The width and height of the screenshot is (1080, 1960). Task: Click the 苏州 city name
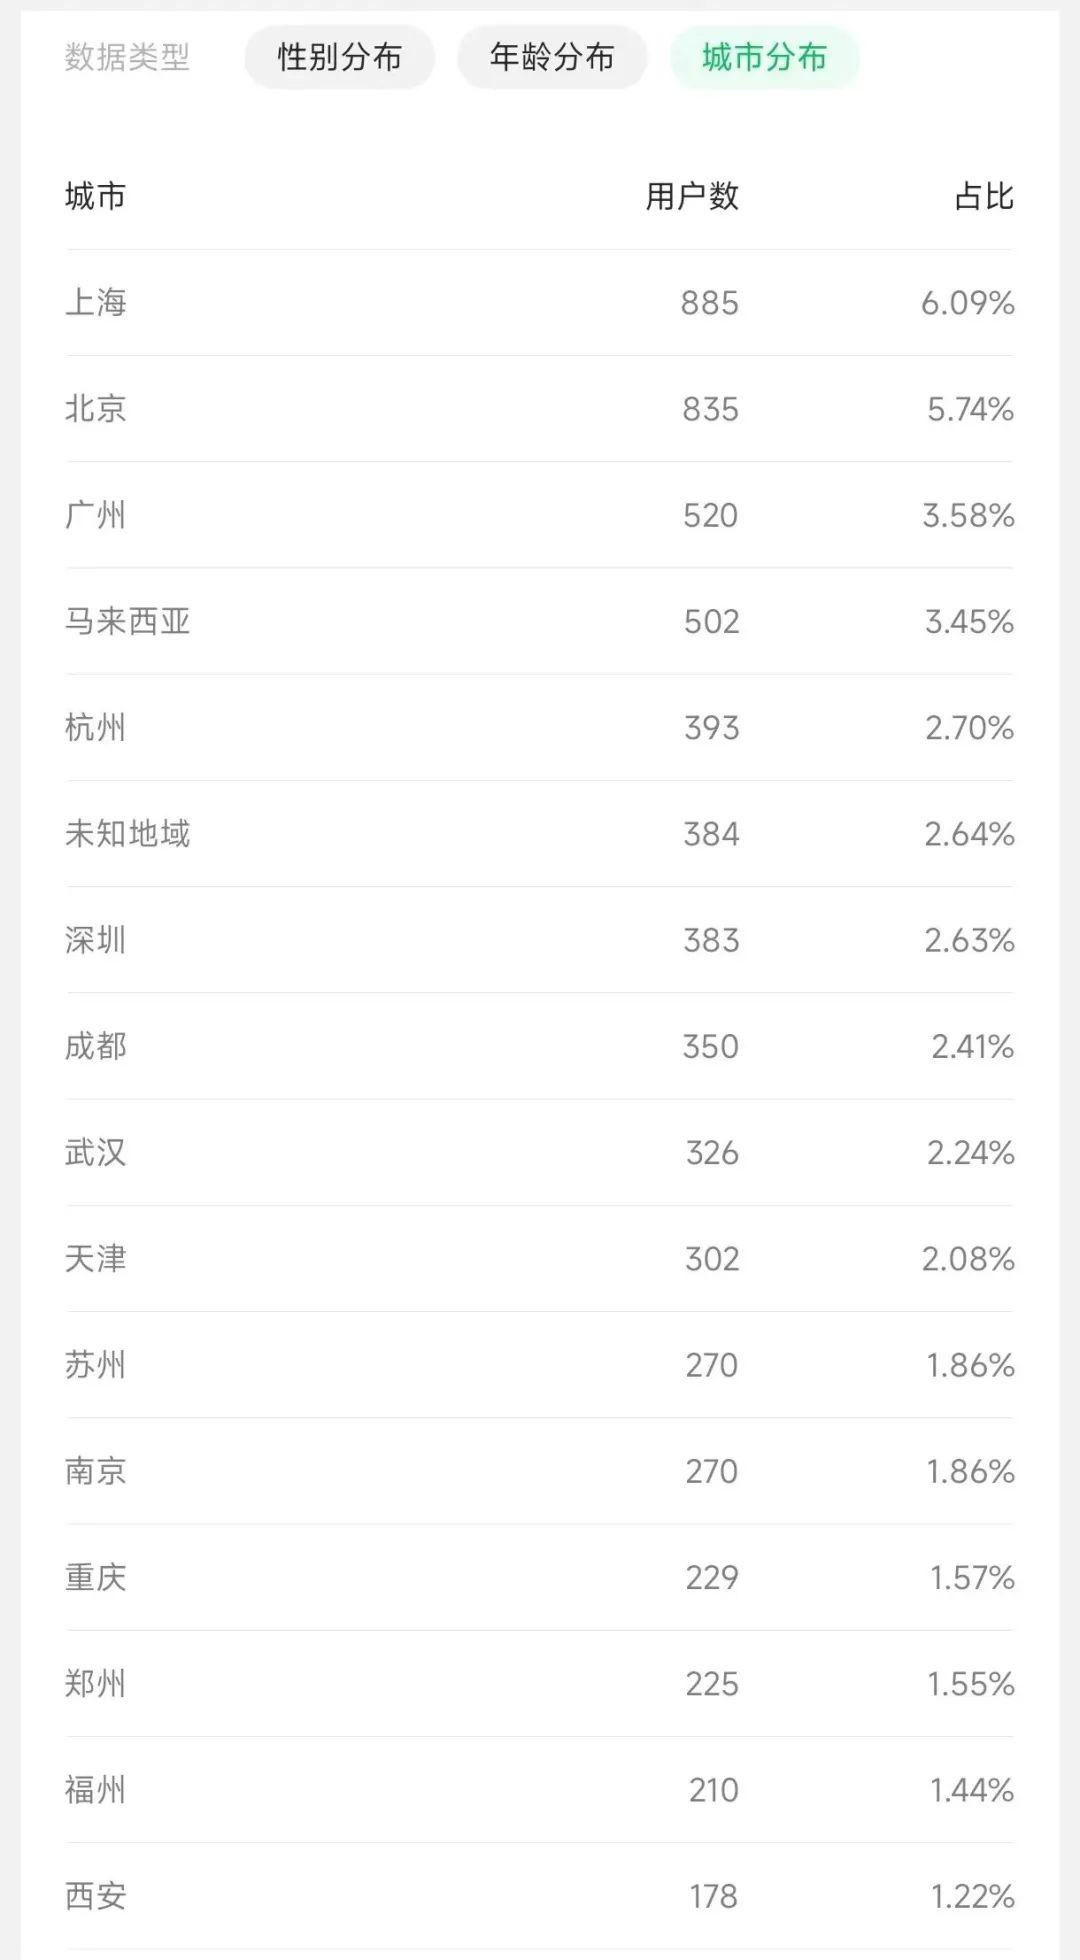pos(96,1365)
